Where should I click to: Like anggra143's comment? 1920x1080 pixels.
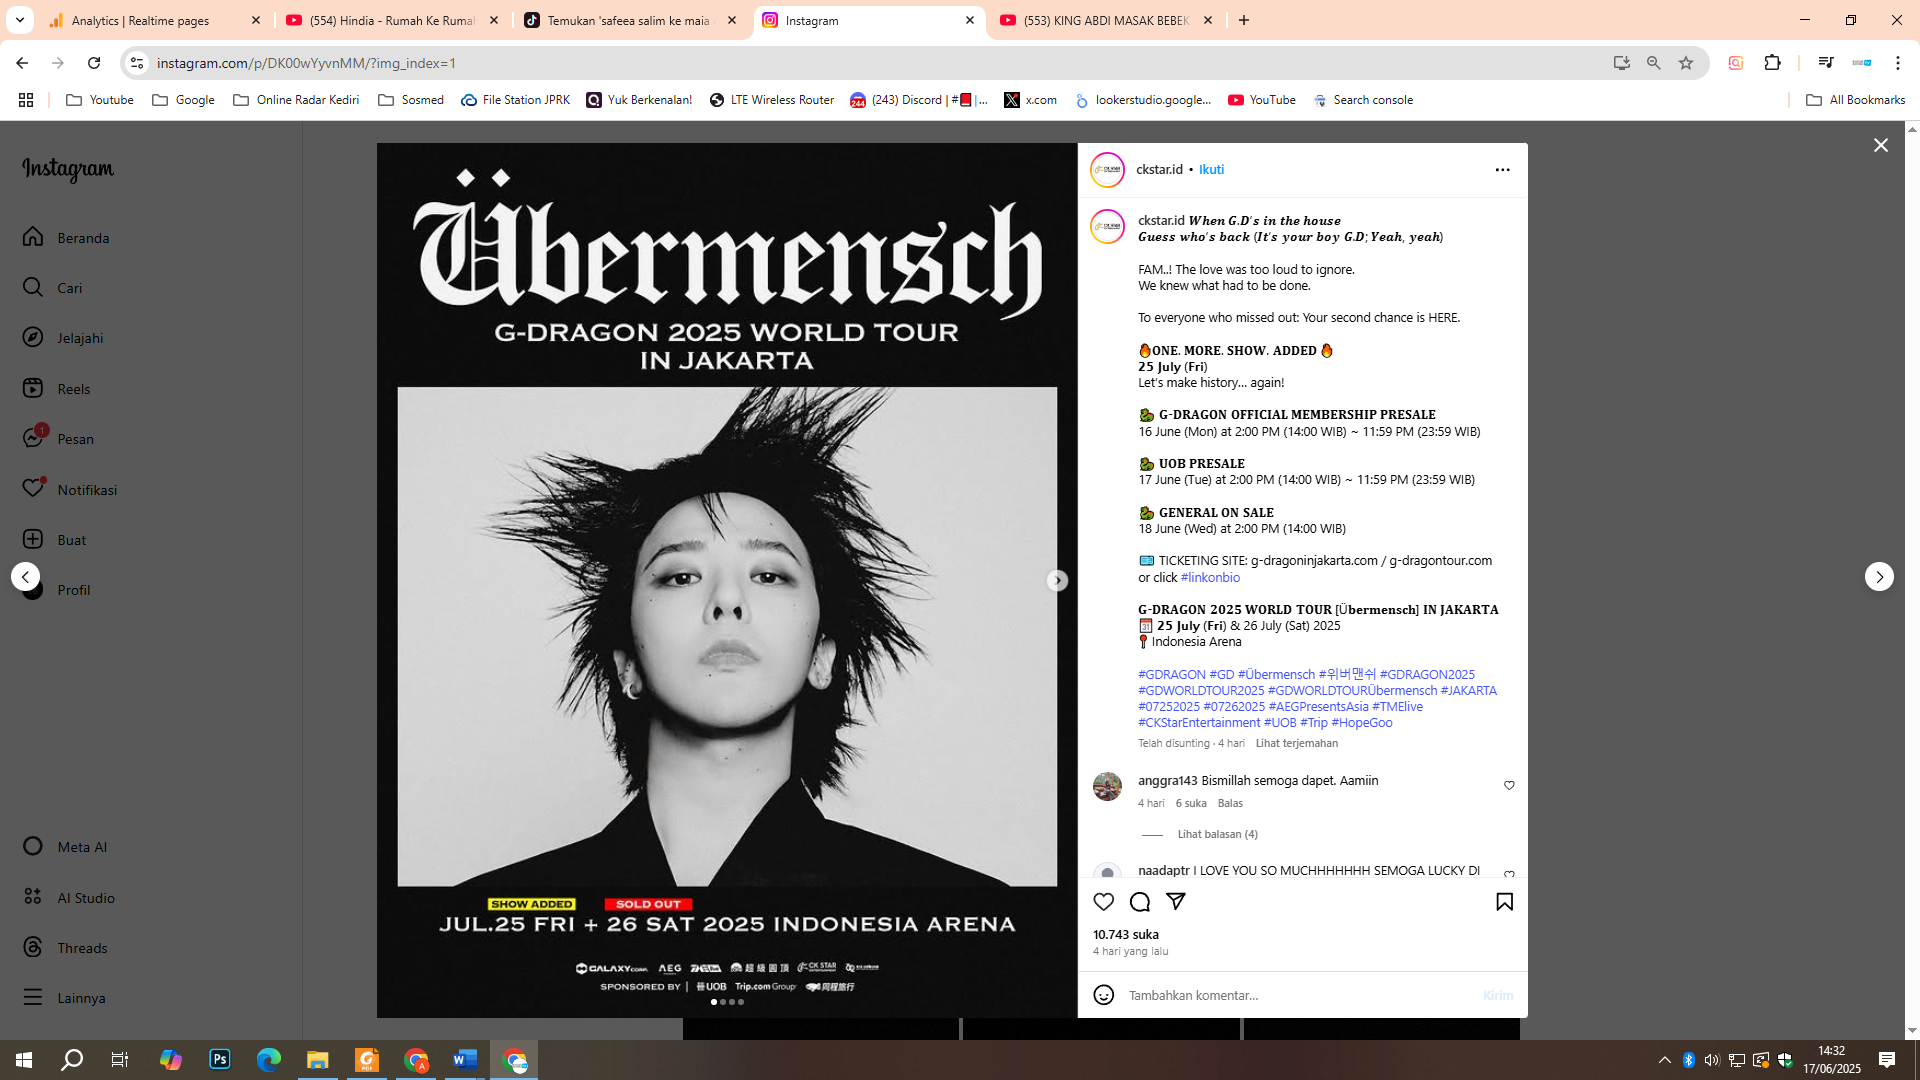[x=1509, y=786]
